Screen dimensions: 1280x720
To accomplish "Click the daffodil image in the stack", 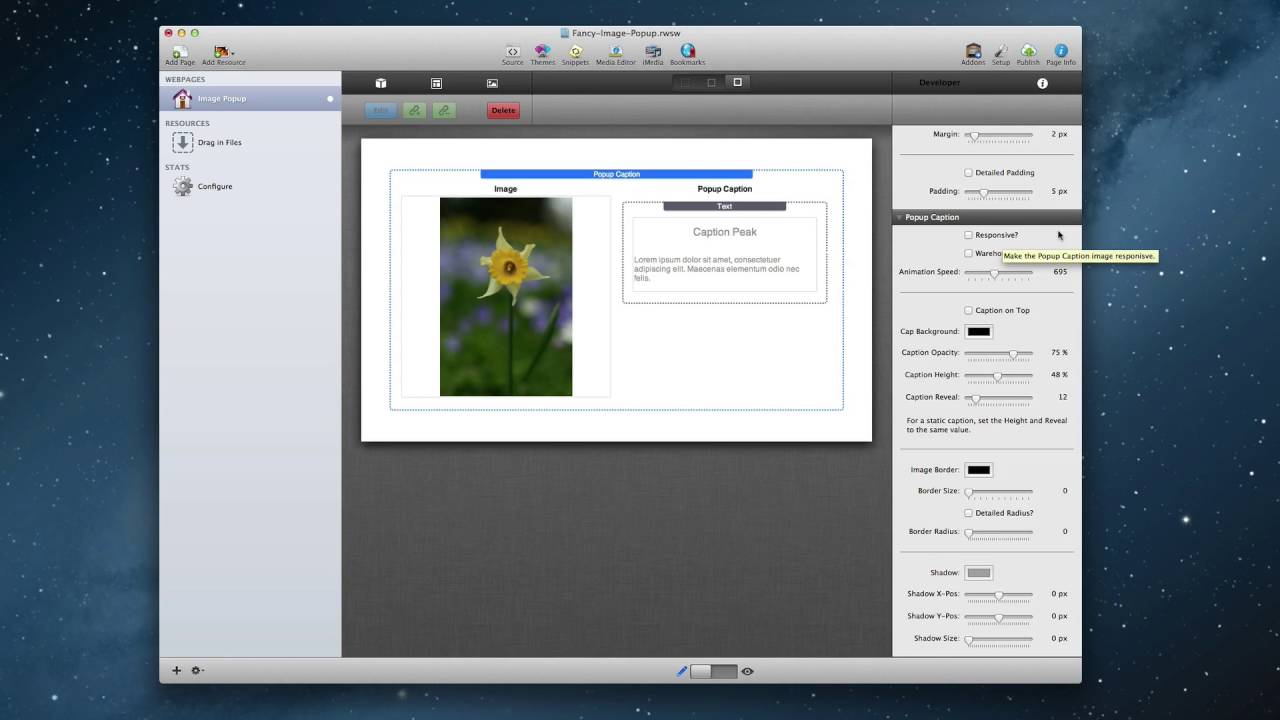I will pos(506,297).
